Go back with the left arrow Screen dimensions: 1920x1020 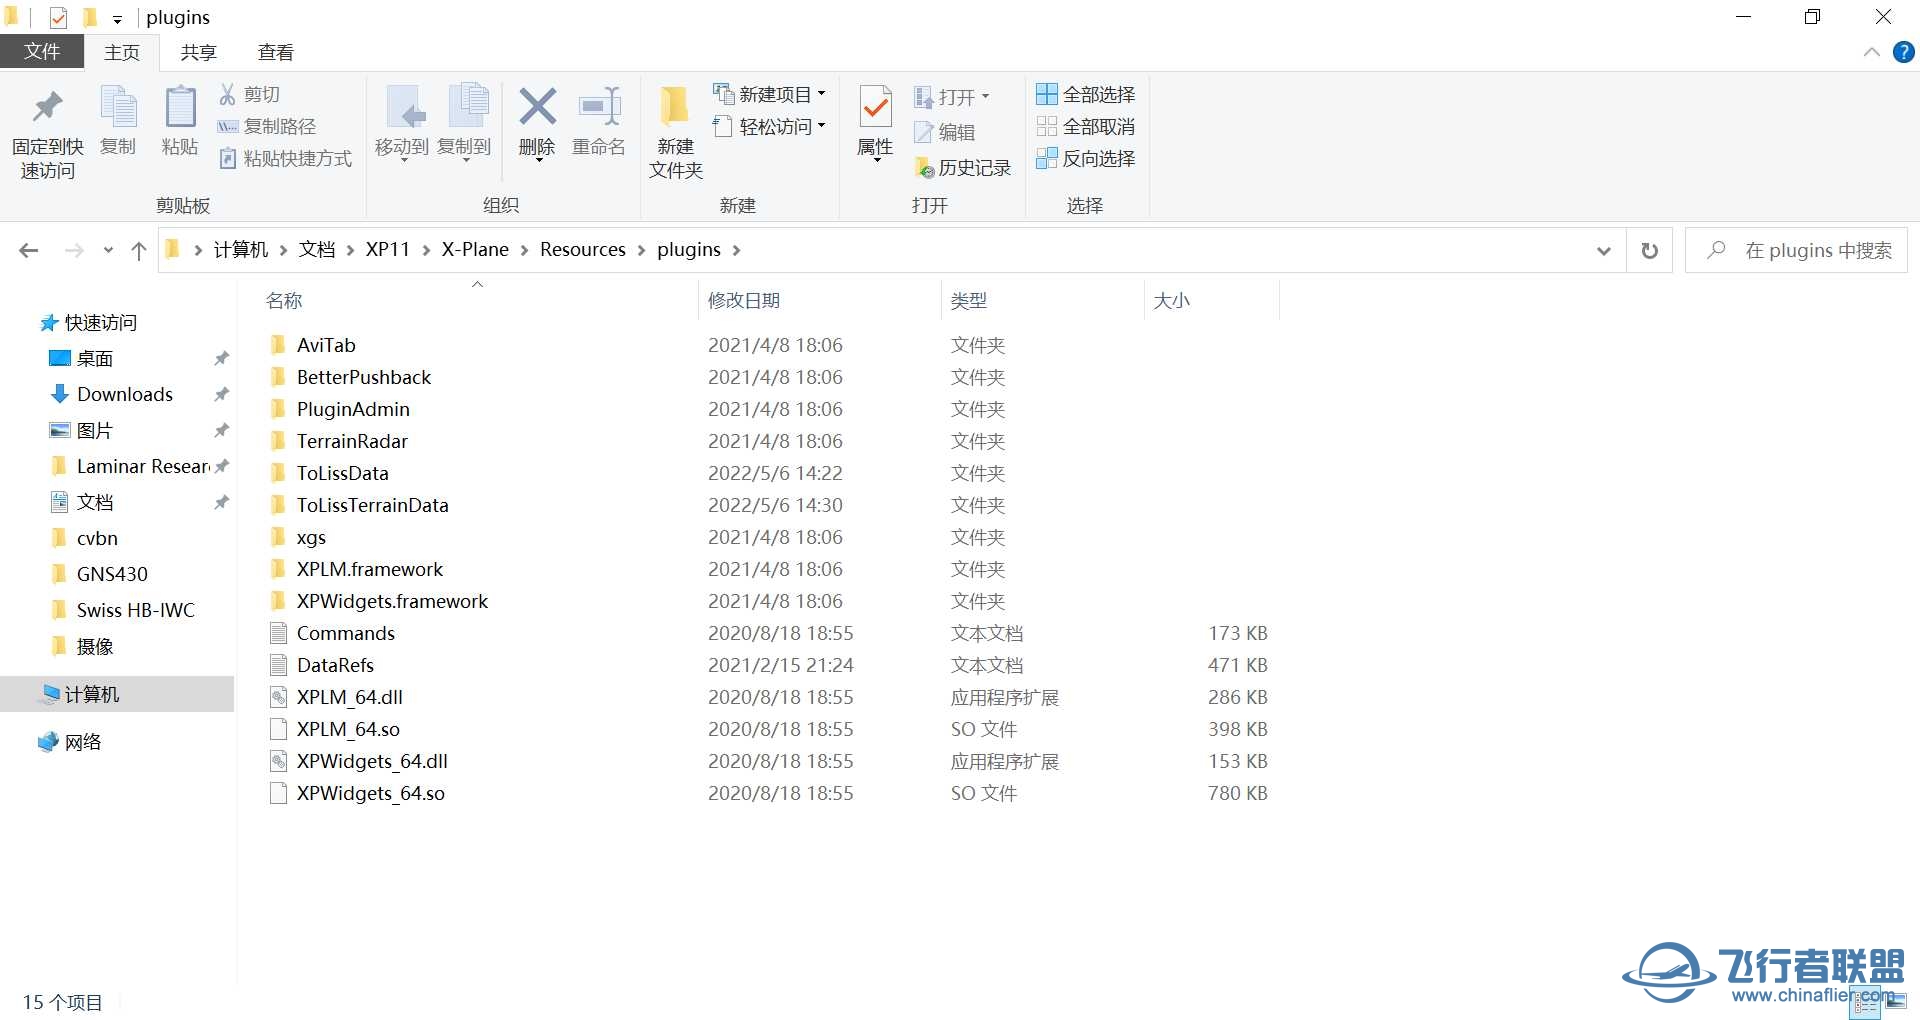click(29, 250)
